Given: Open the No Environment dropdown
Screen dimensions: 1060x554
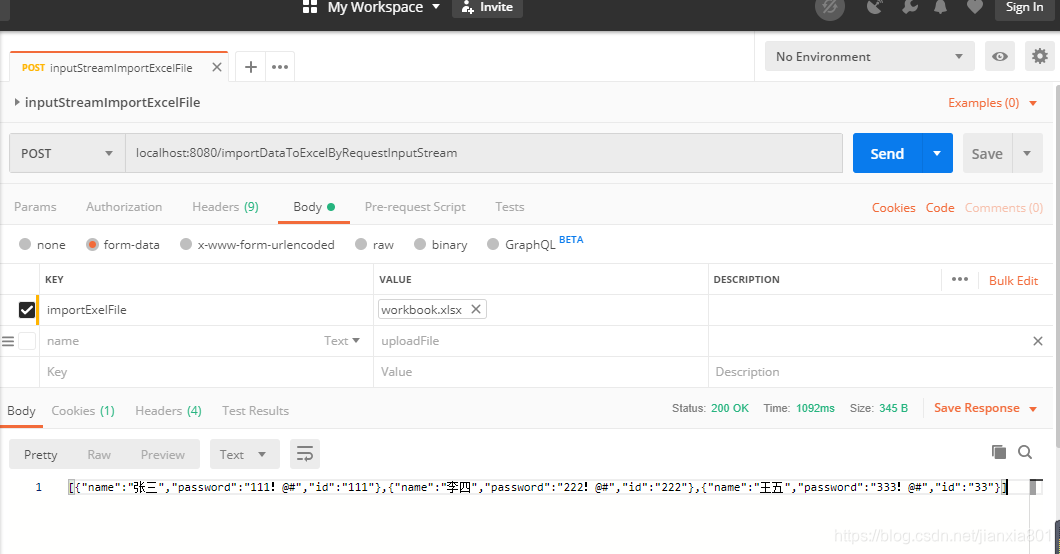Looking at the screenshot, I should [869, 57].
